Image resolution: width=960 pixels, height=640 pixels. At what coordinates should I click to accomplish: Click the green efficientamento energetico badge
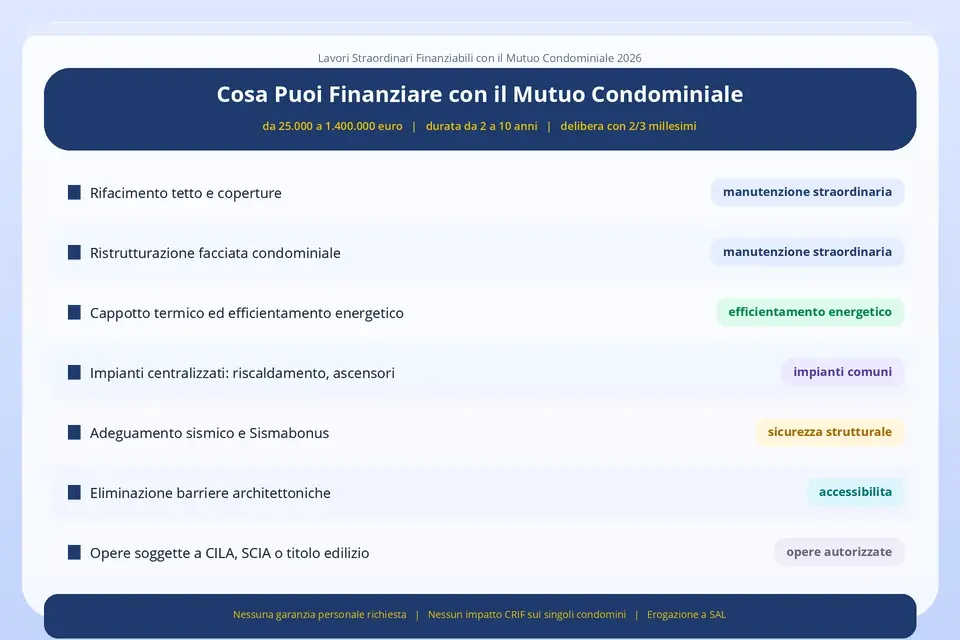pyautogui.click(x=809, y=312)
